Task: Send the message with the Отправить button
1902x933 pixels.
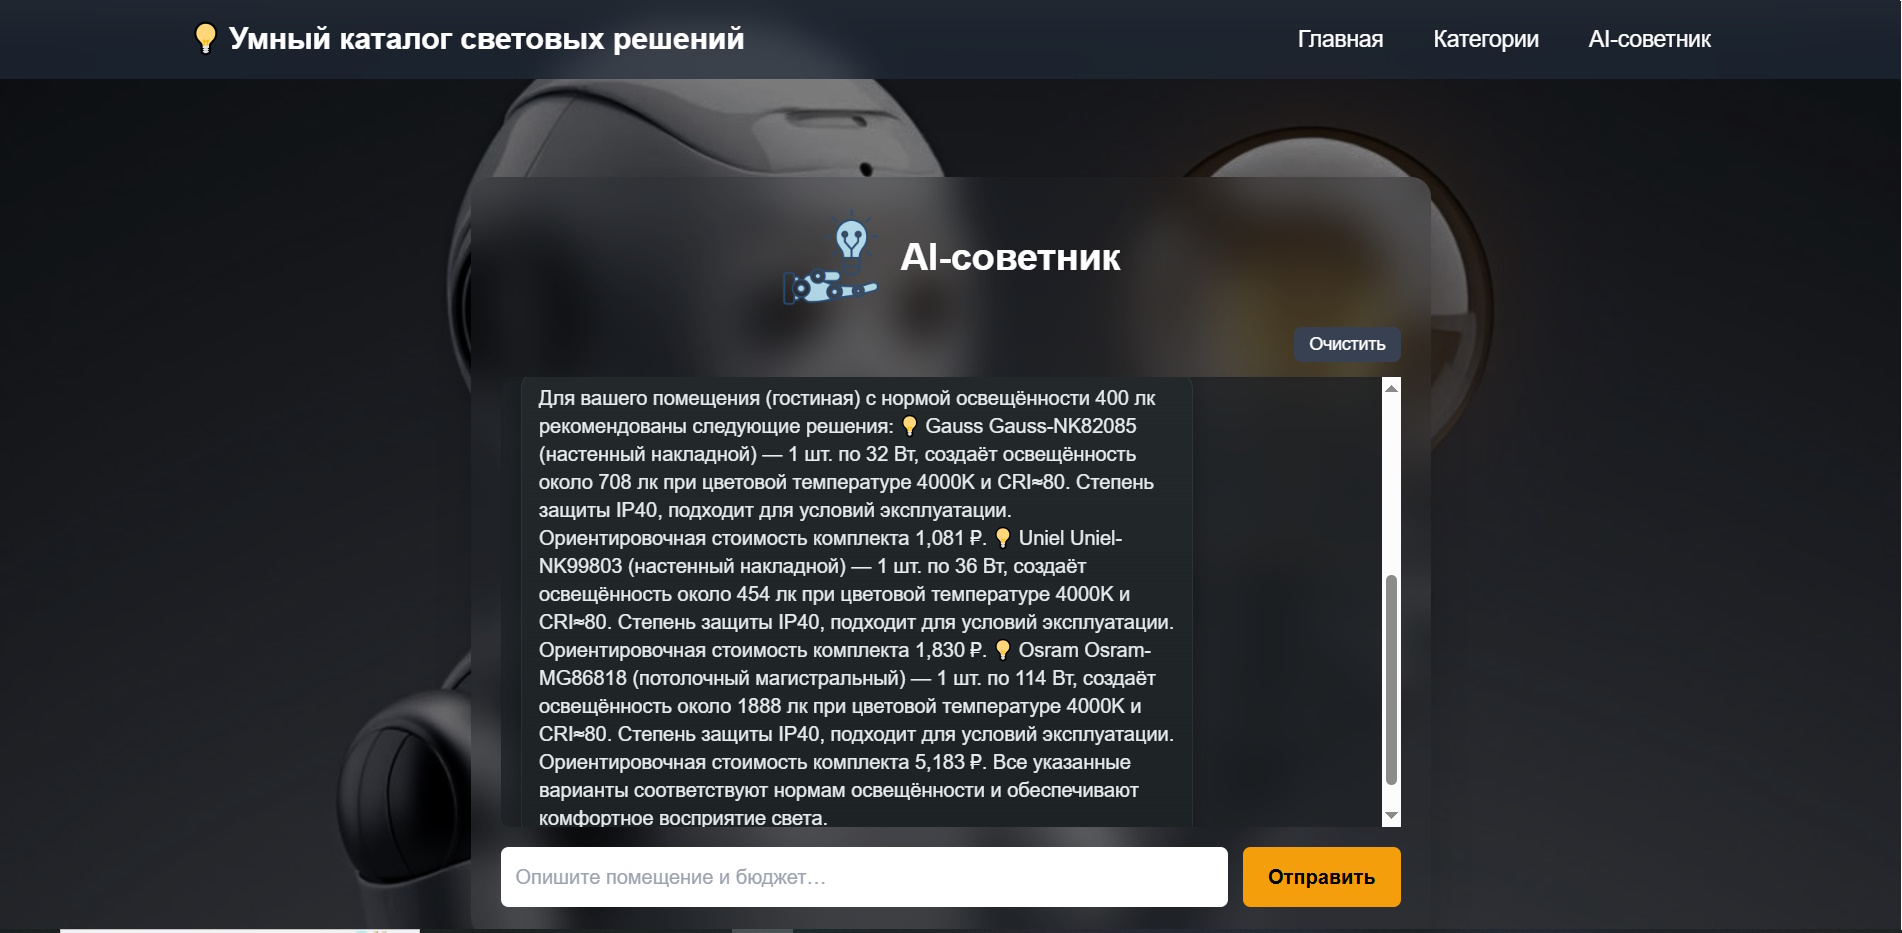Action: click(1321, 877)
